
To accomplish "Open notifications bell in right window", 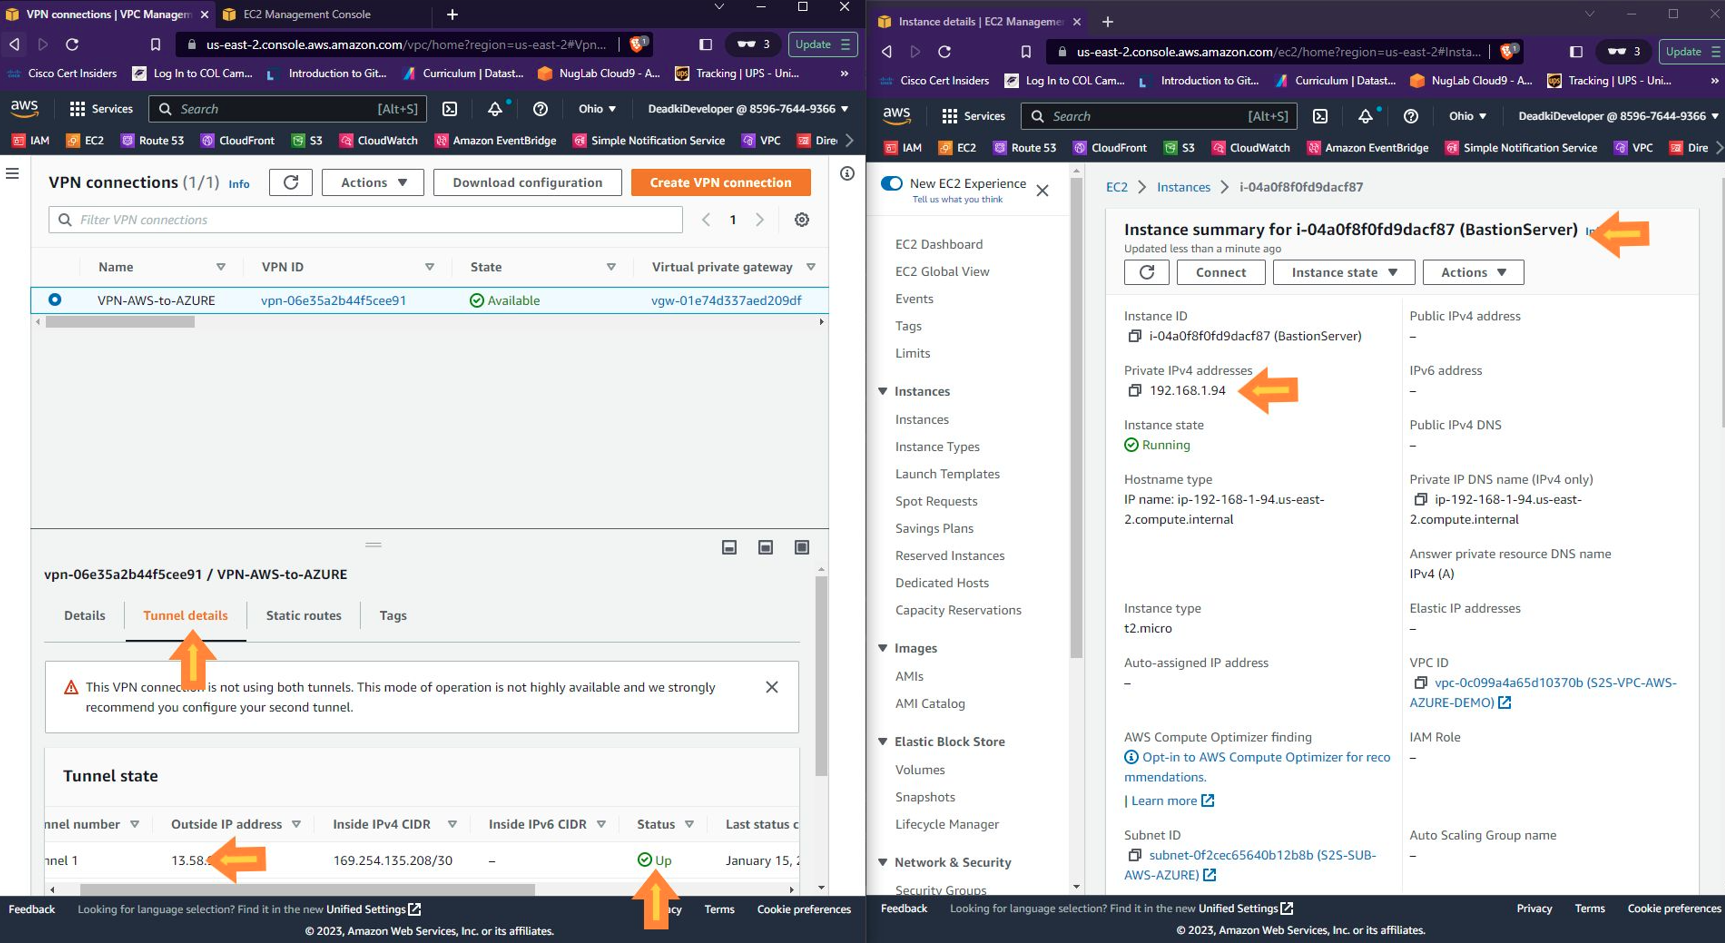I will click(x=1365, y=116).
